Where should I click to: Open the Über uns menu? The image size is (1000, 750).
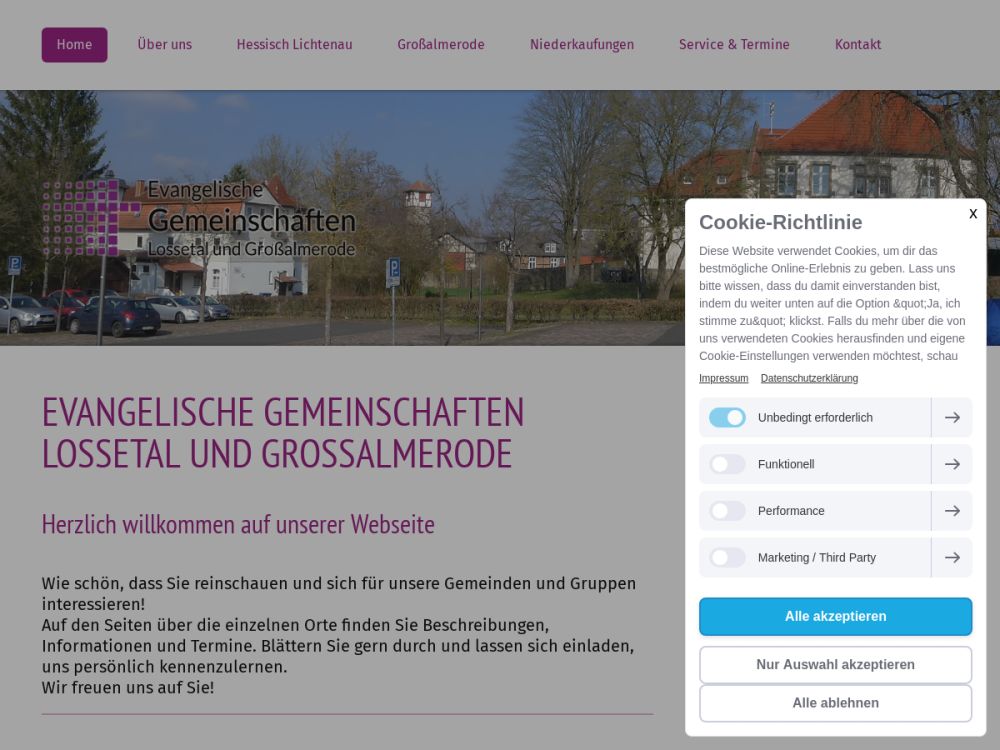click(164, 45)
